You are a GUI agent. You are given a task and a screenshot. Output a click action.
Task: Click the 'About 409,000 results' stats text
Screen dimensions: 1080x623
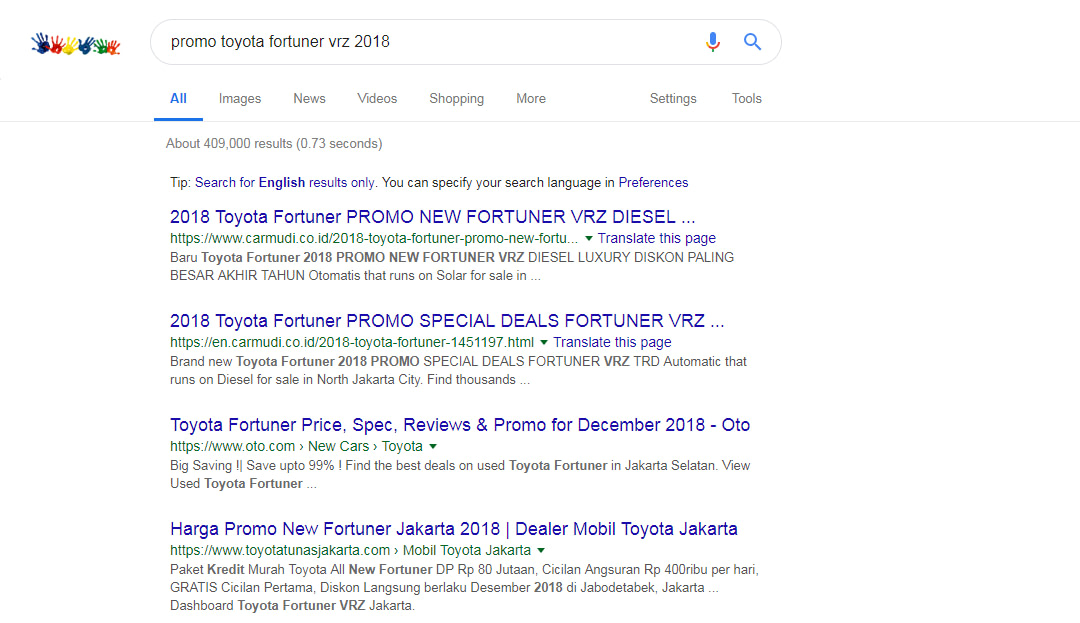[x=274, y=143]
